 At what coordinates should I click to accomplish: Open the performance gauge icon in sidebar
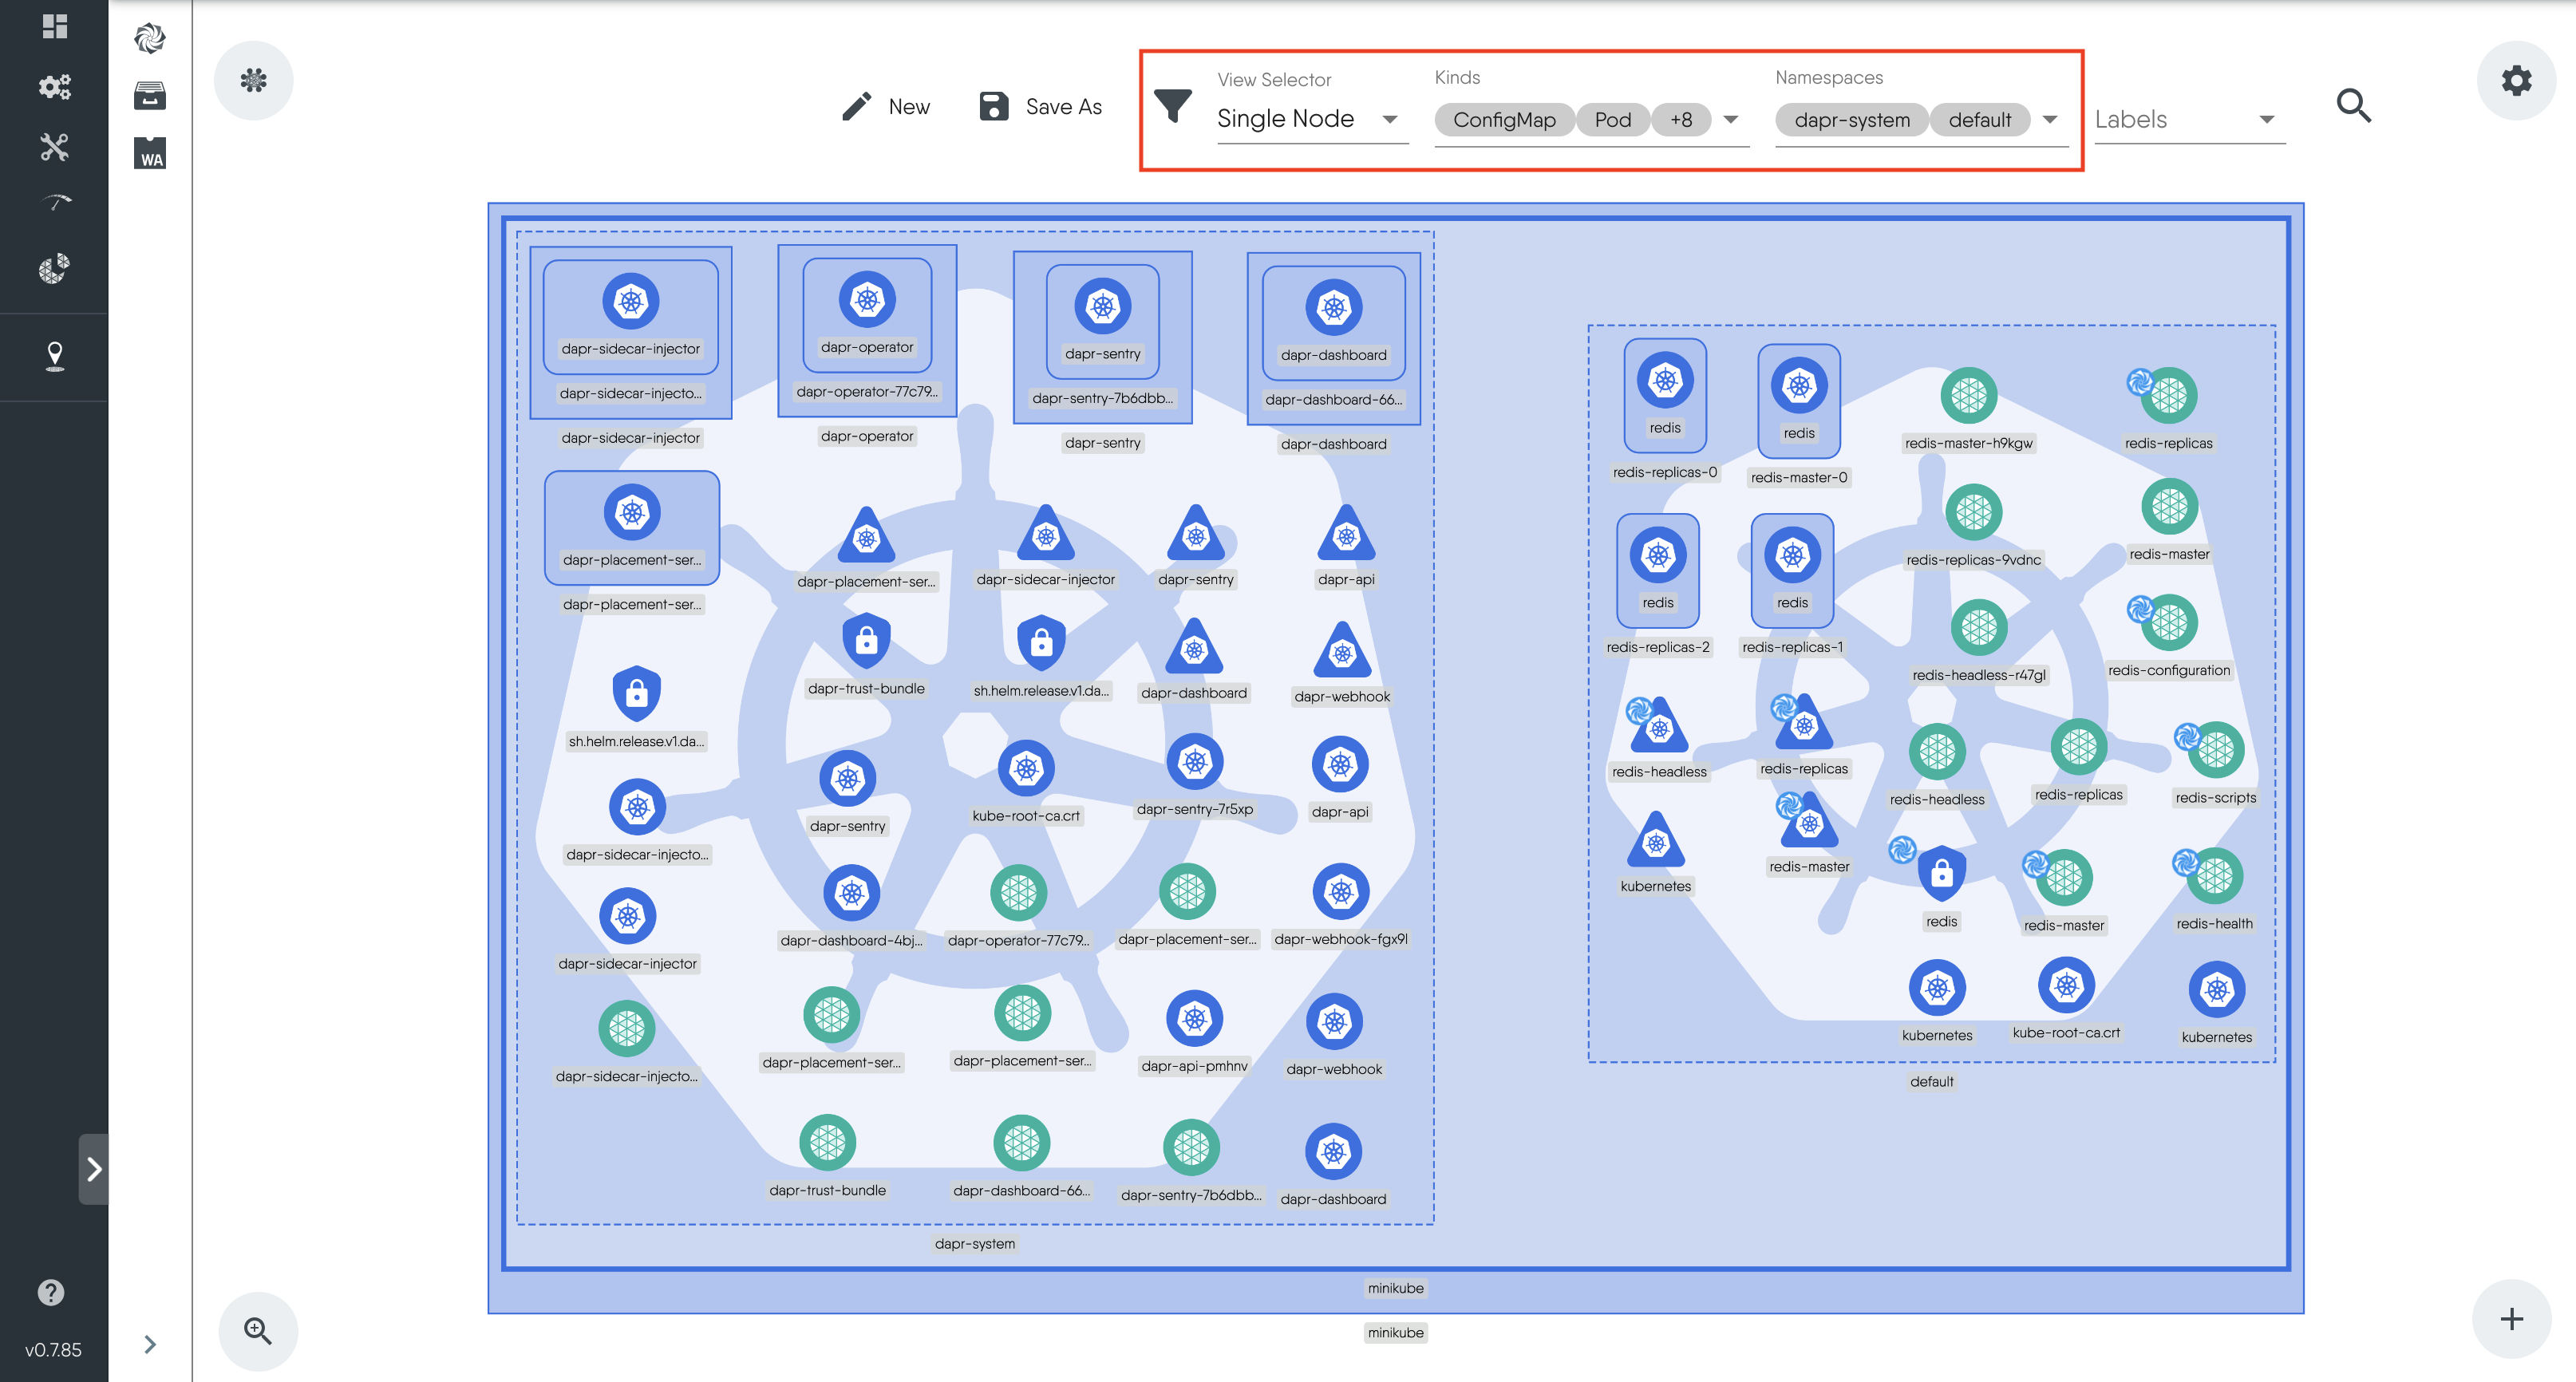coord(55,201)
